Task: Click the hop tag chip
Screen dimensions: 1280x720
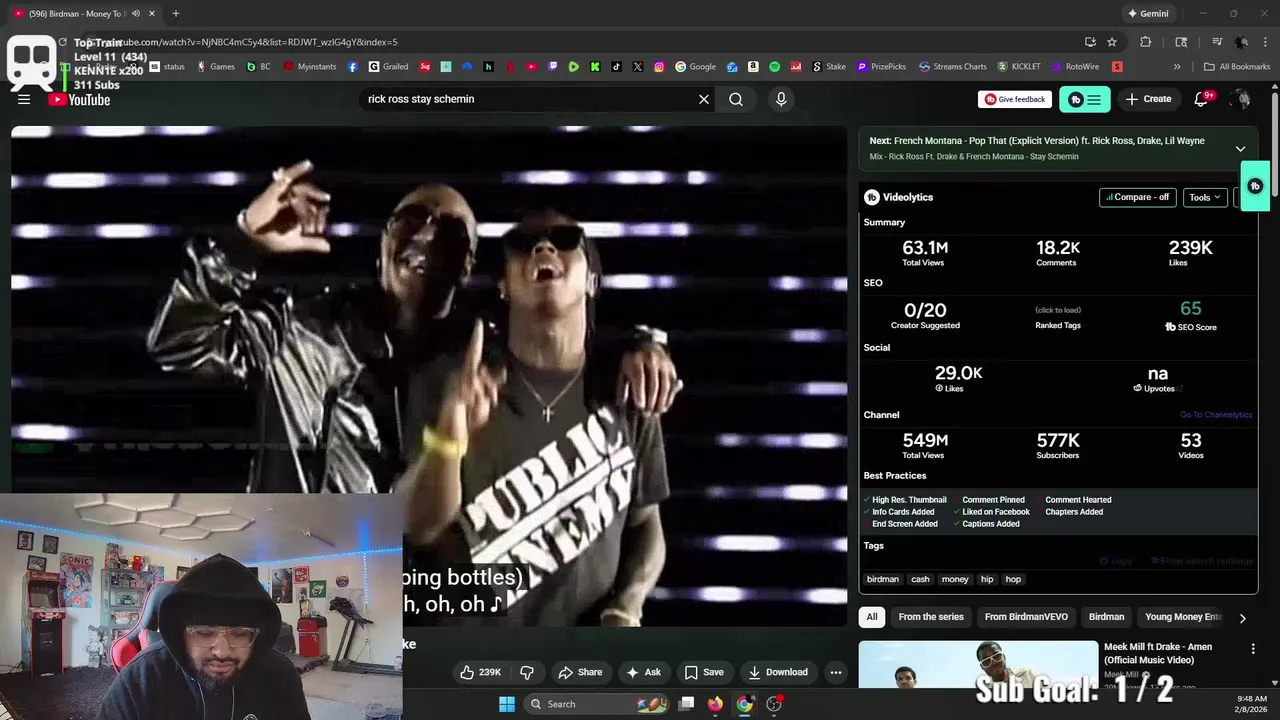Action: (x=1013, y=579)
